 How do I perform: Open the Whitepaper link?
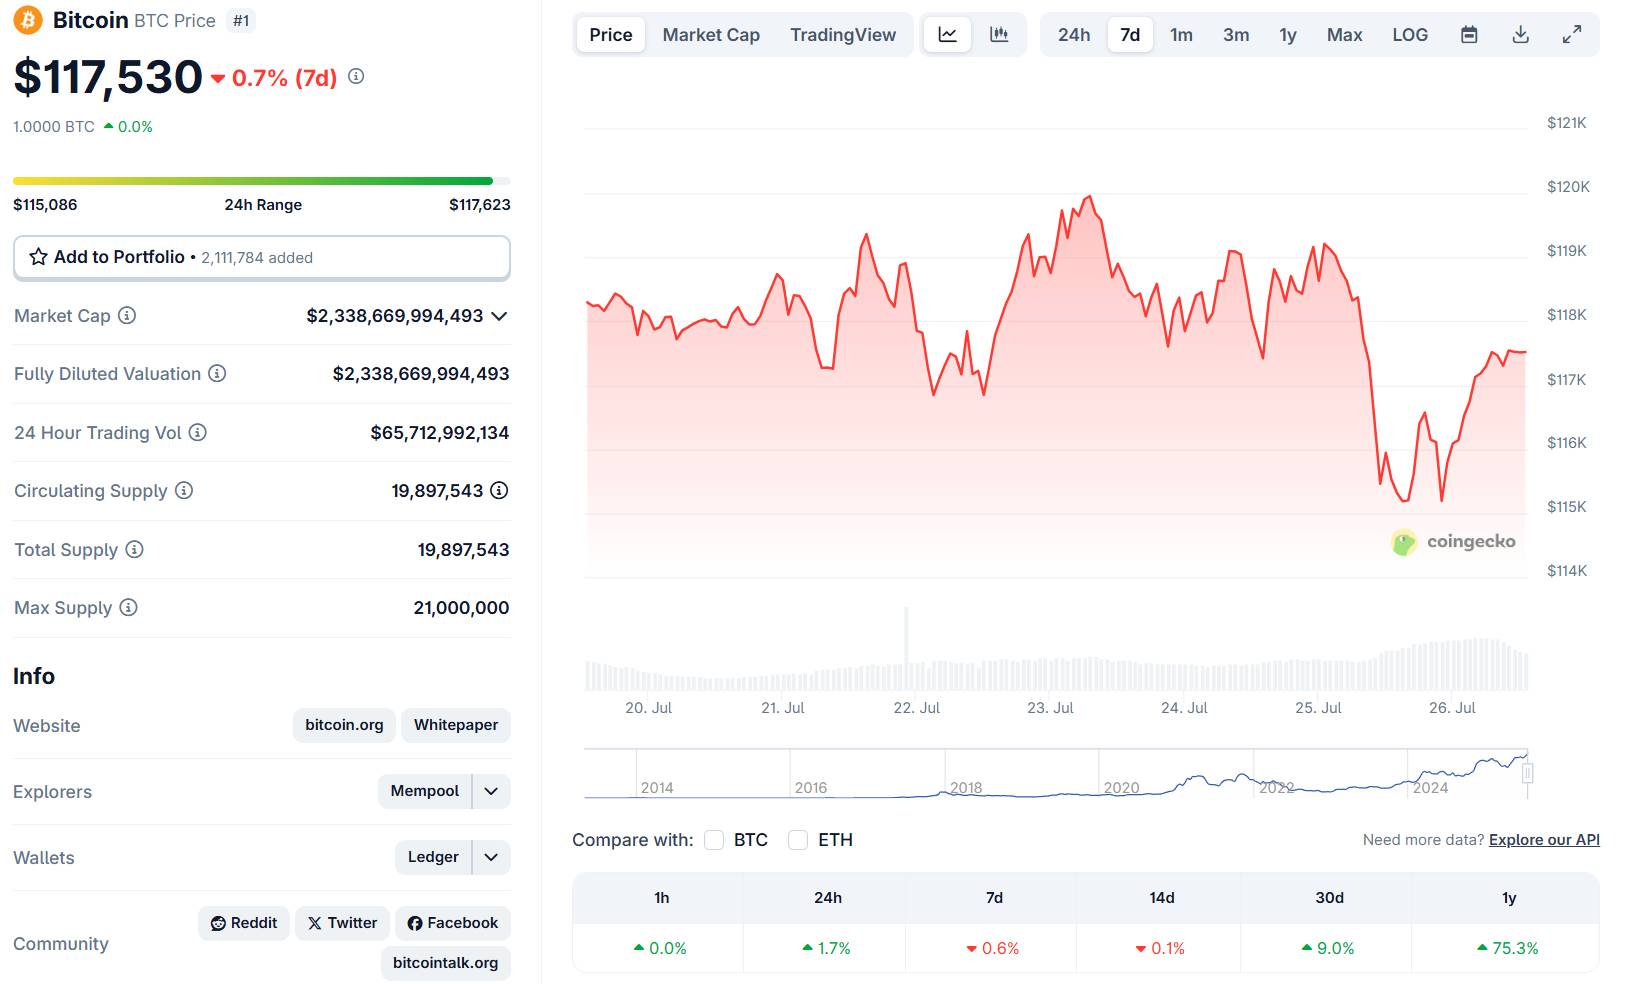pos(456,725)
